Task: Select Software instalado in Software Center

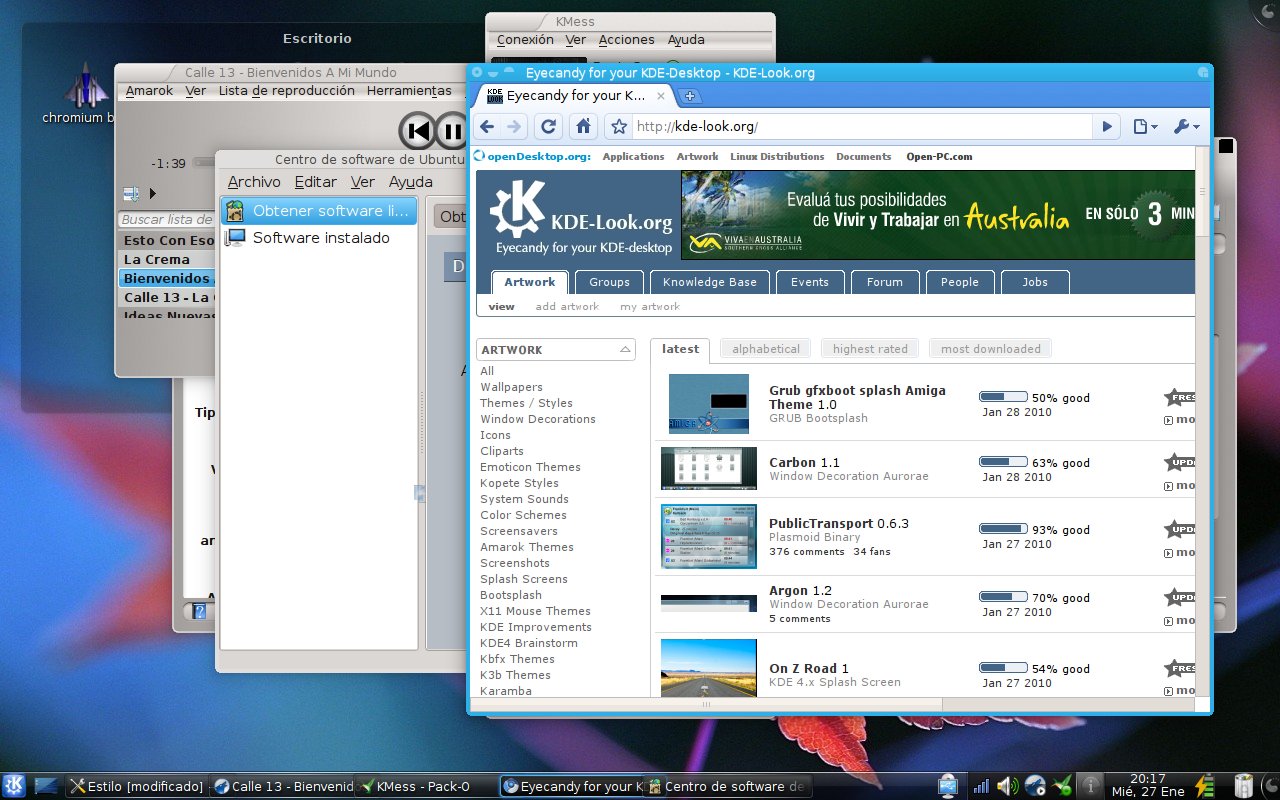Action: click(319, 237)
